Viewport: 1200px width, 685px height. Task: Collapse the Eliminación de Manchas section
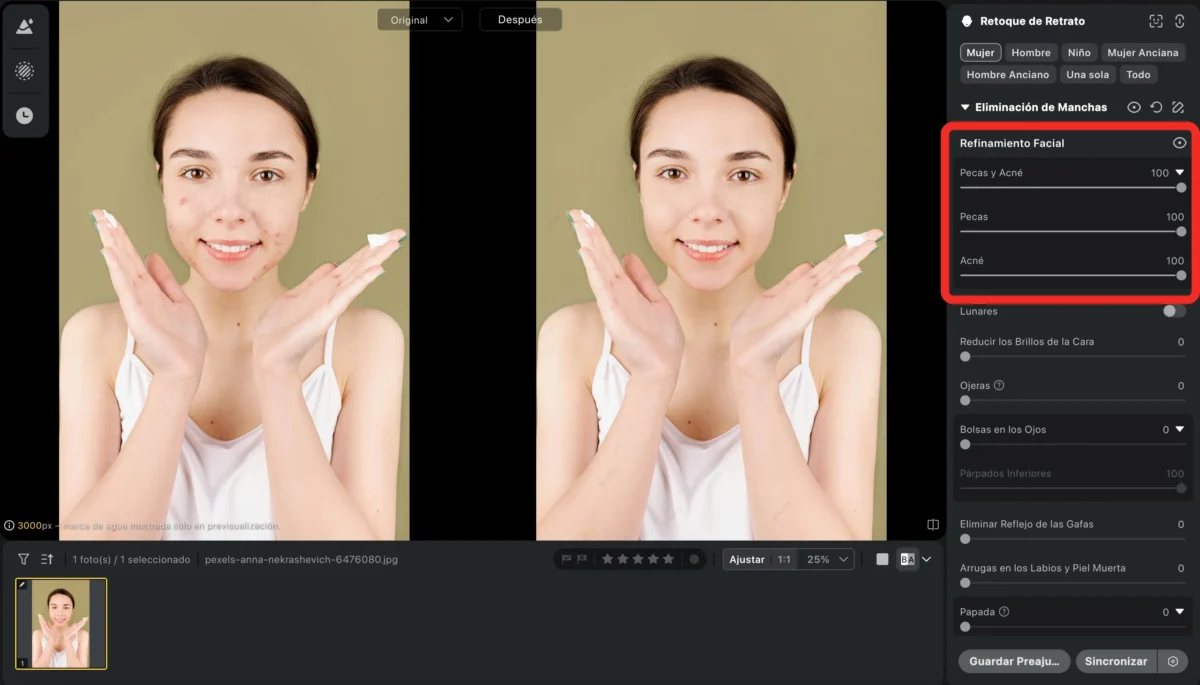pos(965,107)
